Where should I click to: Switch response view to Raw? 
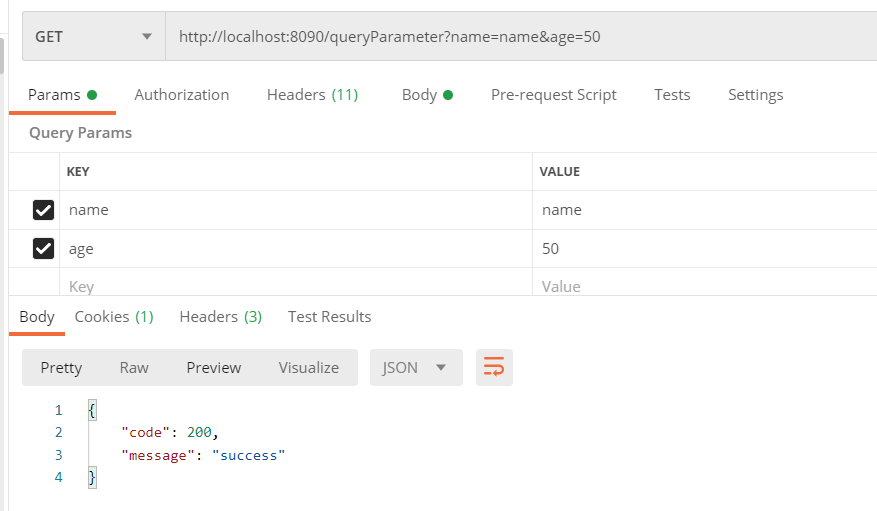point(134,367)
